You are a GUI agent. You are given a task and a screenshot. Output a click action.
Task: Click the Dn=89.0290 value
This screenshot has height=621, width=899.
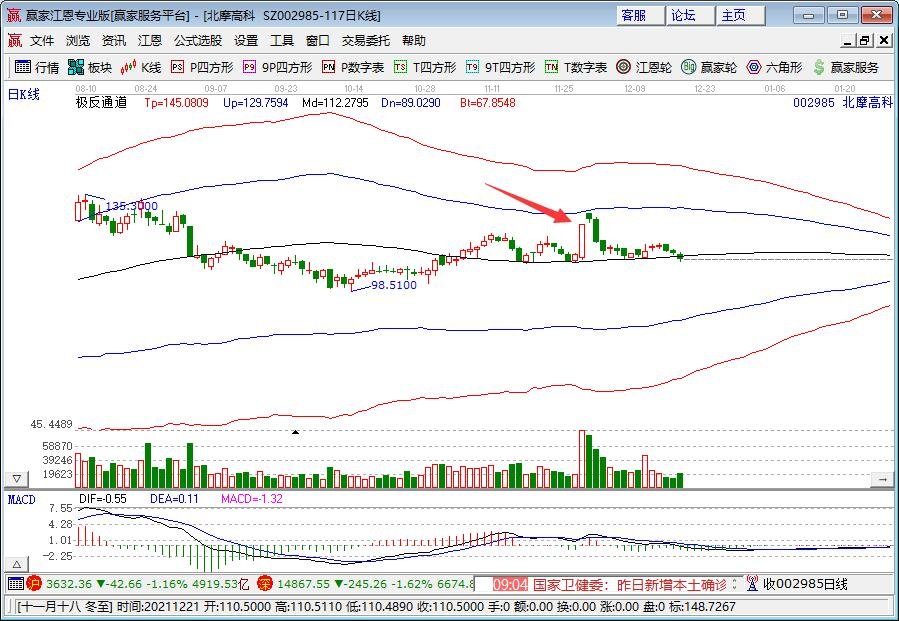pos(411,103)
